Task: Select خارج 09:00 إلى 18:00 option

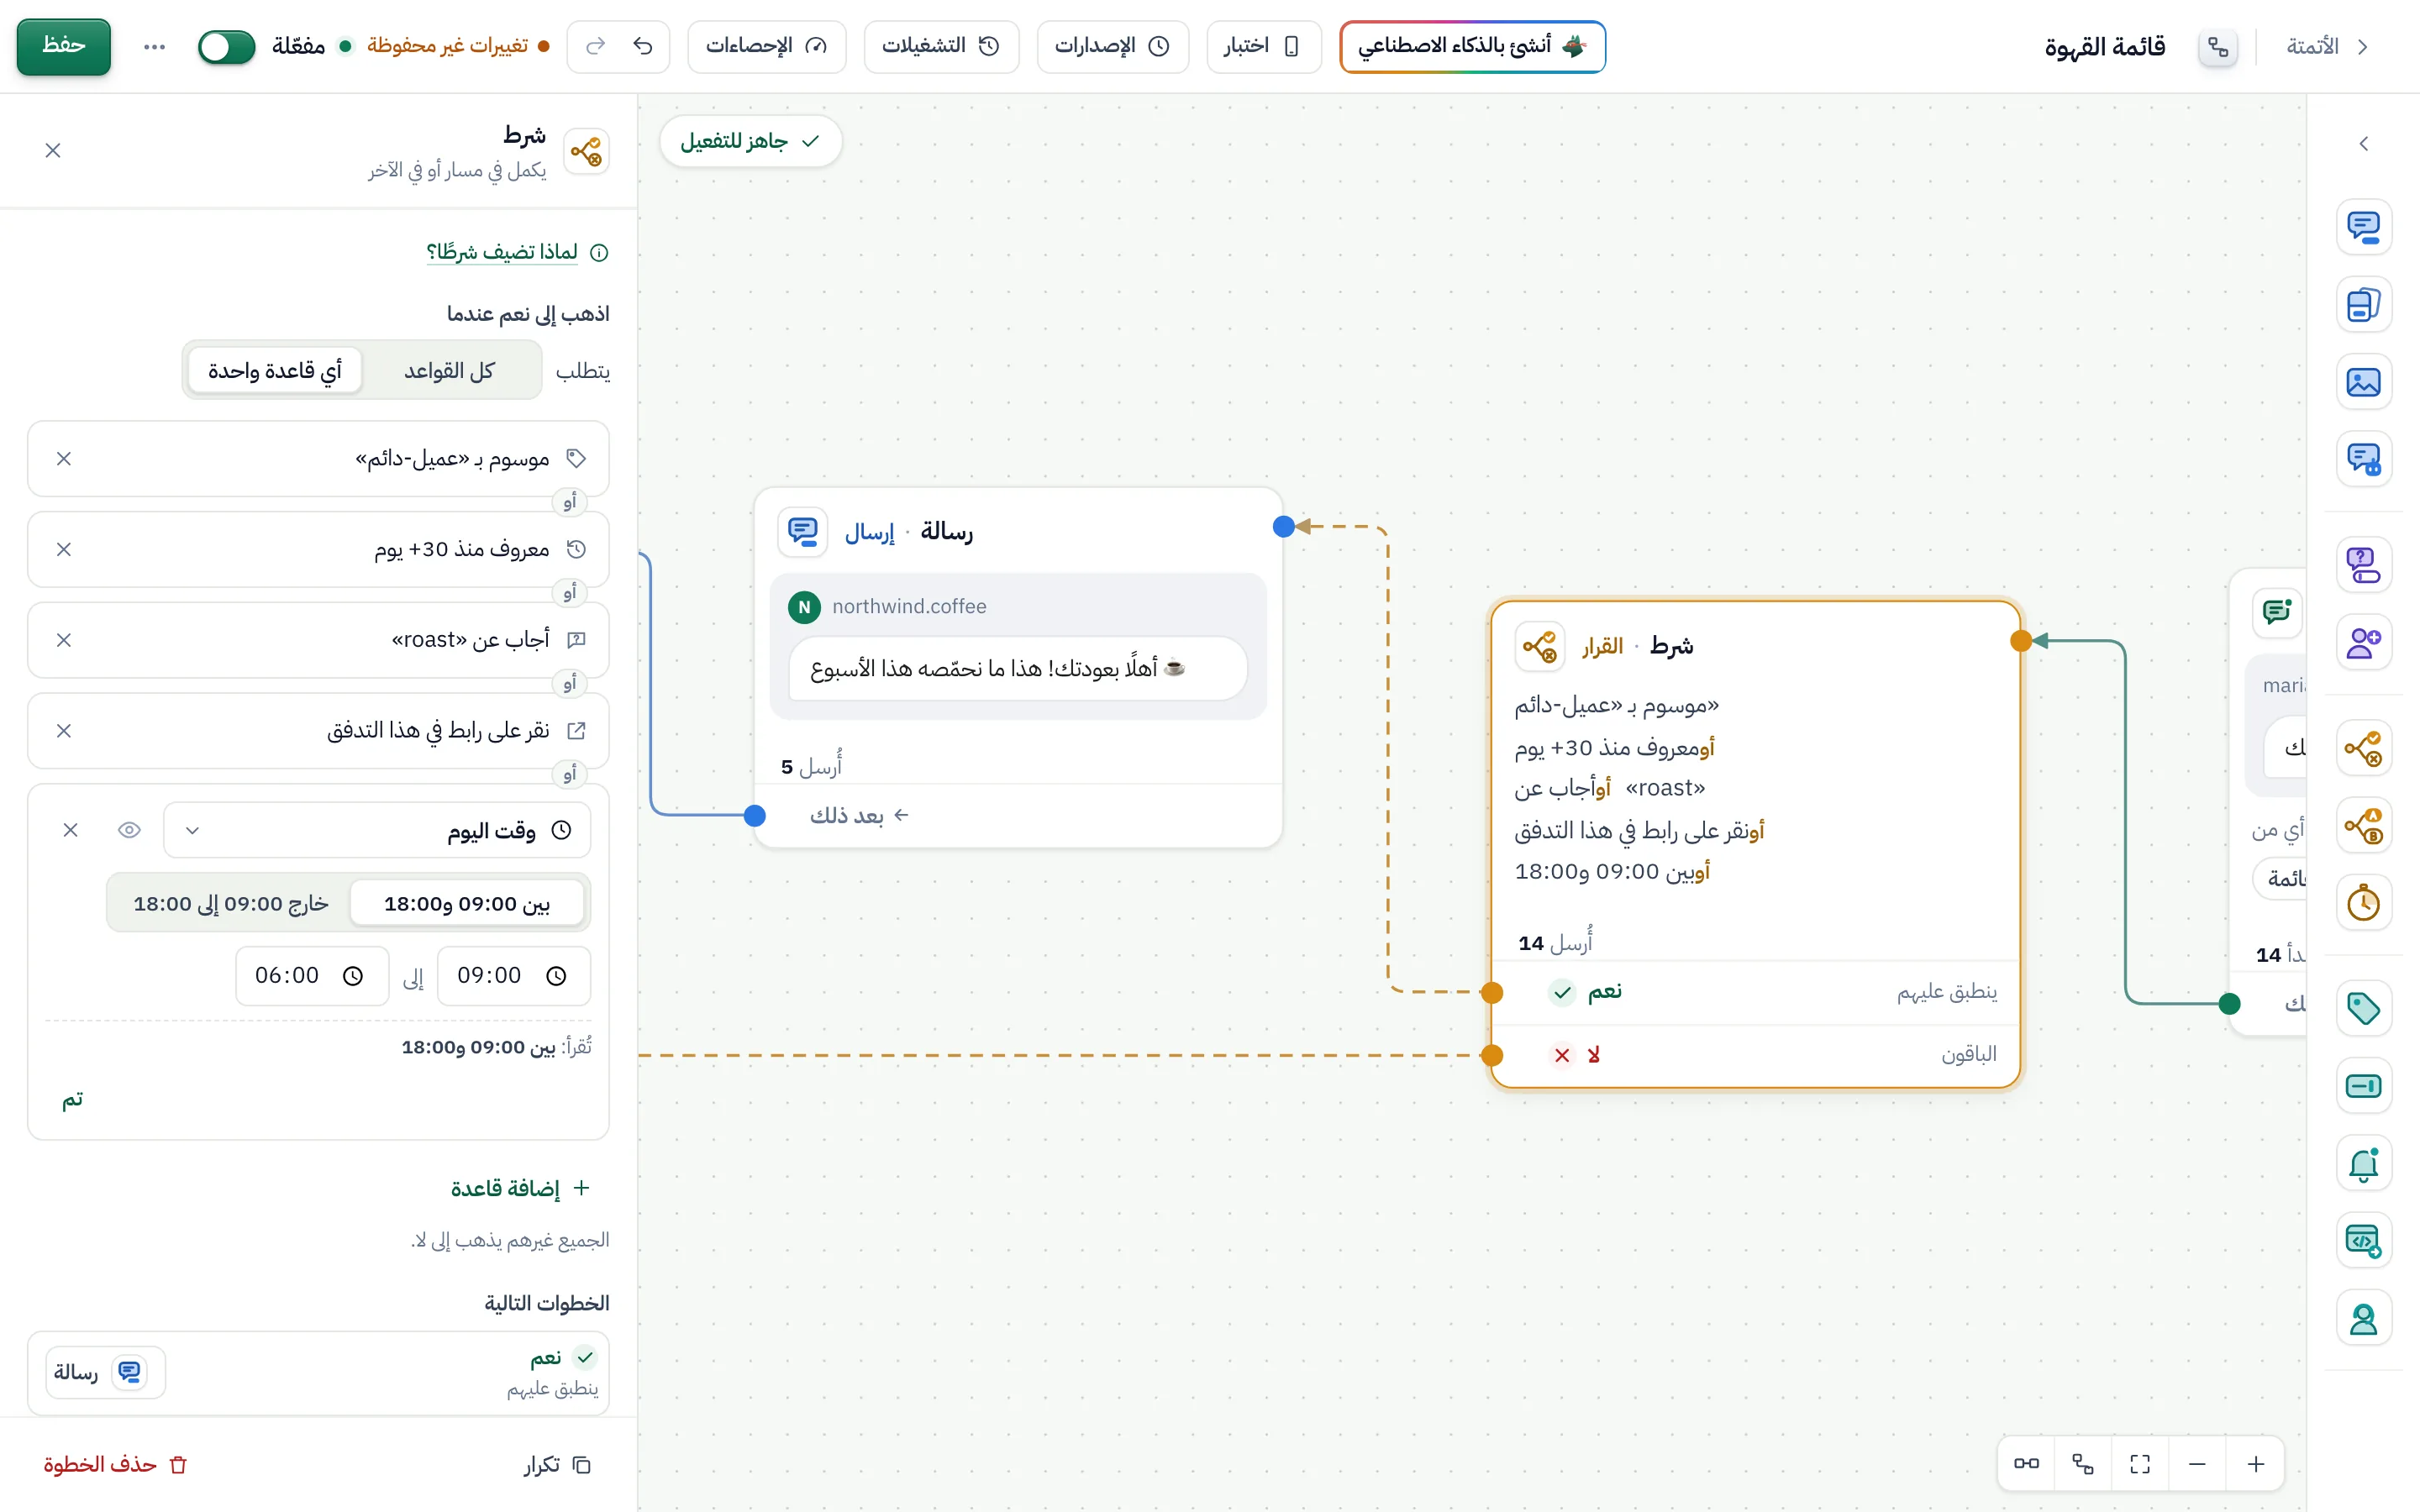Action: pos(231,904)
